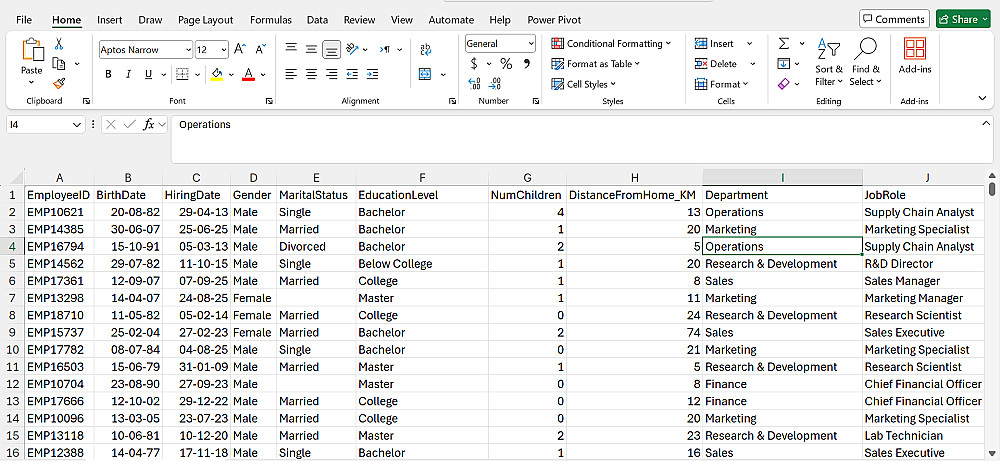The width and height of the screenshot is (1000, 461).
Task: Expand the Paste options arrow
Action: pos(31,83)
